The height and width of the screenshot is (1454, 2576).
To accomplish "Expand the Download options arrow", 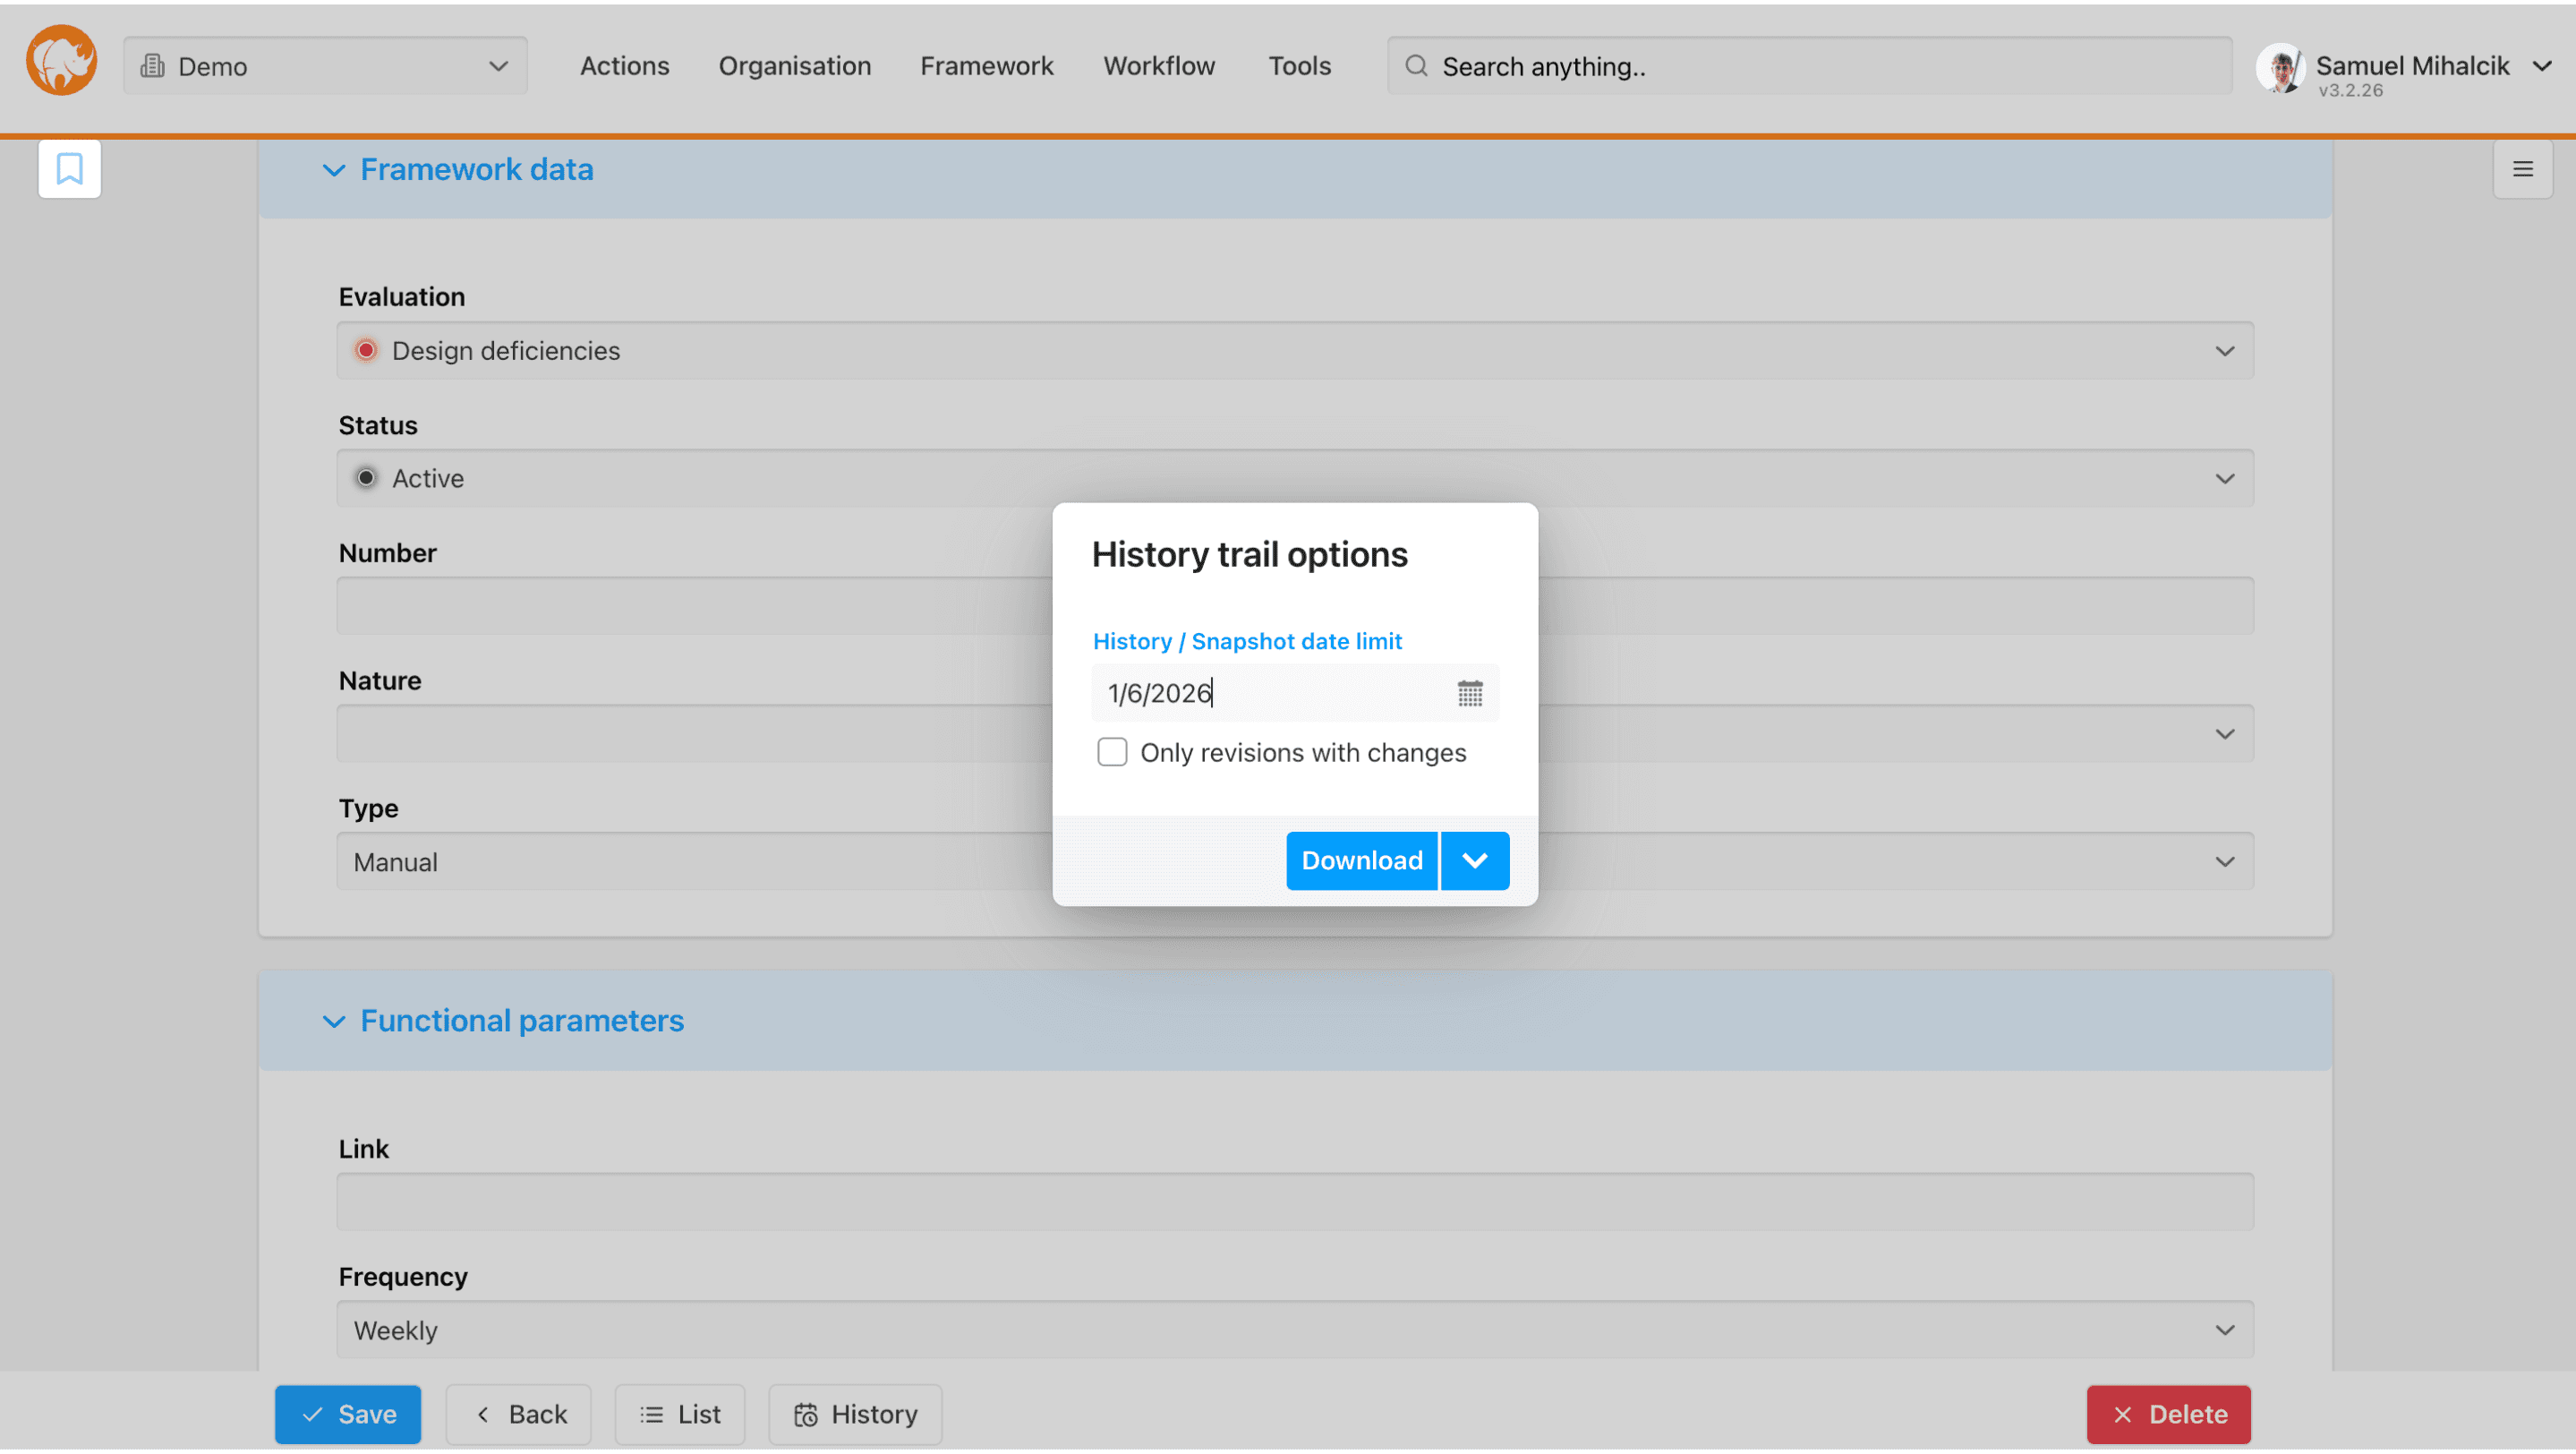I will 1475,861.
